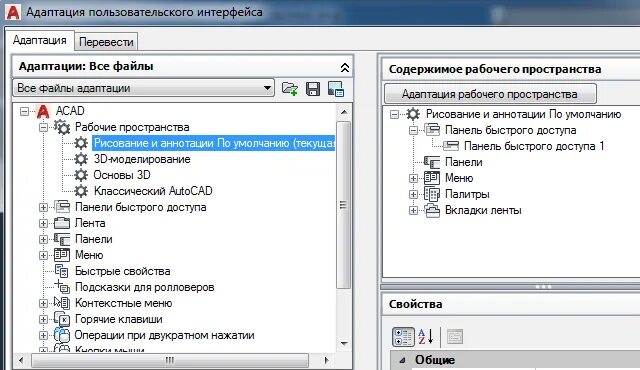Sort properties alphabetically A-Z icon

coord(426,337)
